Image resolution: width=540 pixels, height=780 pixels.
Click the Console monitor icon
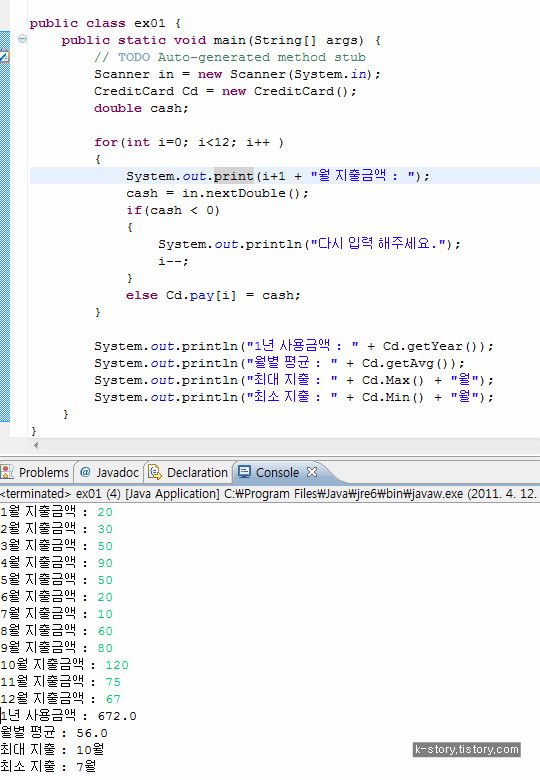(244, 472)
